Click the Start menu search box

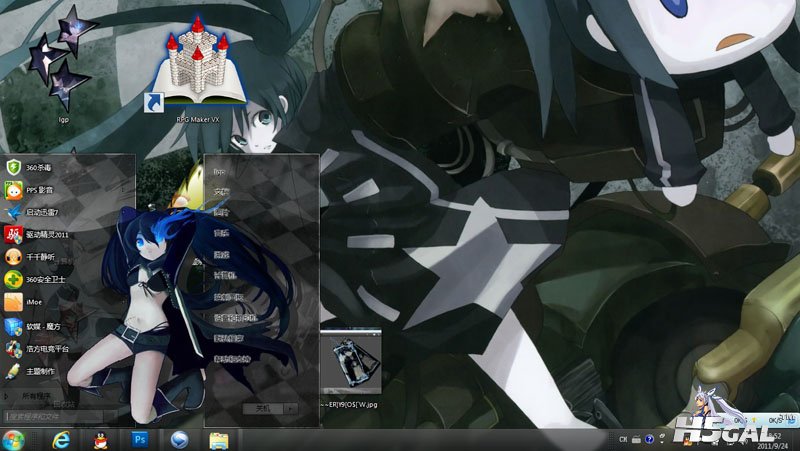point(54,417)
